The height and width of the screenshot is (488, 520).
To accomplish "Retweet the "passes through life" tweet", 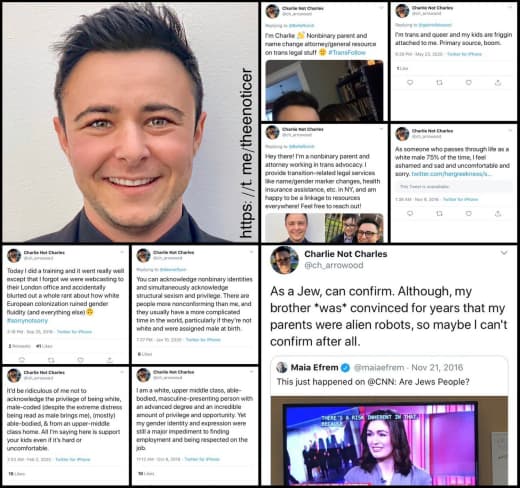I will (439, 213).
